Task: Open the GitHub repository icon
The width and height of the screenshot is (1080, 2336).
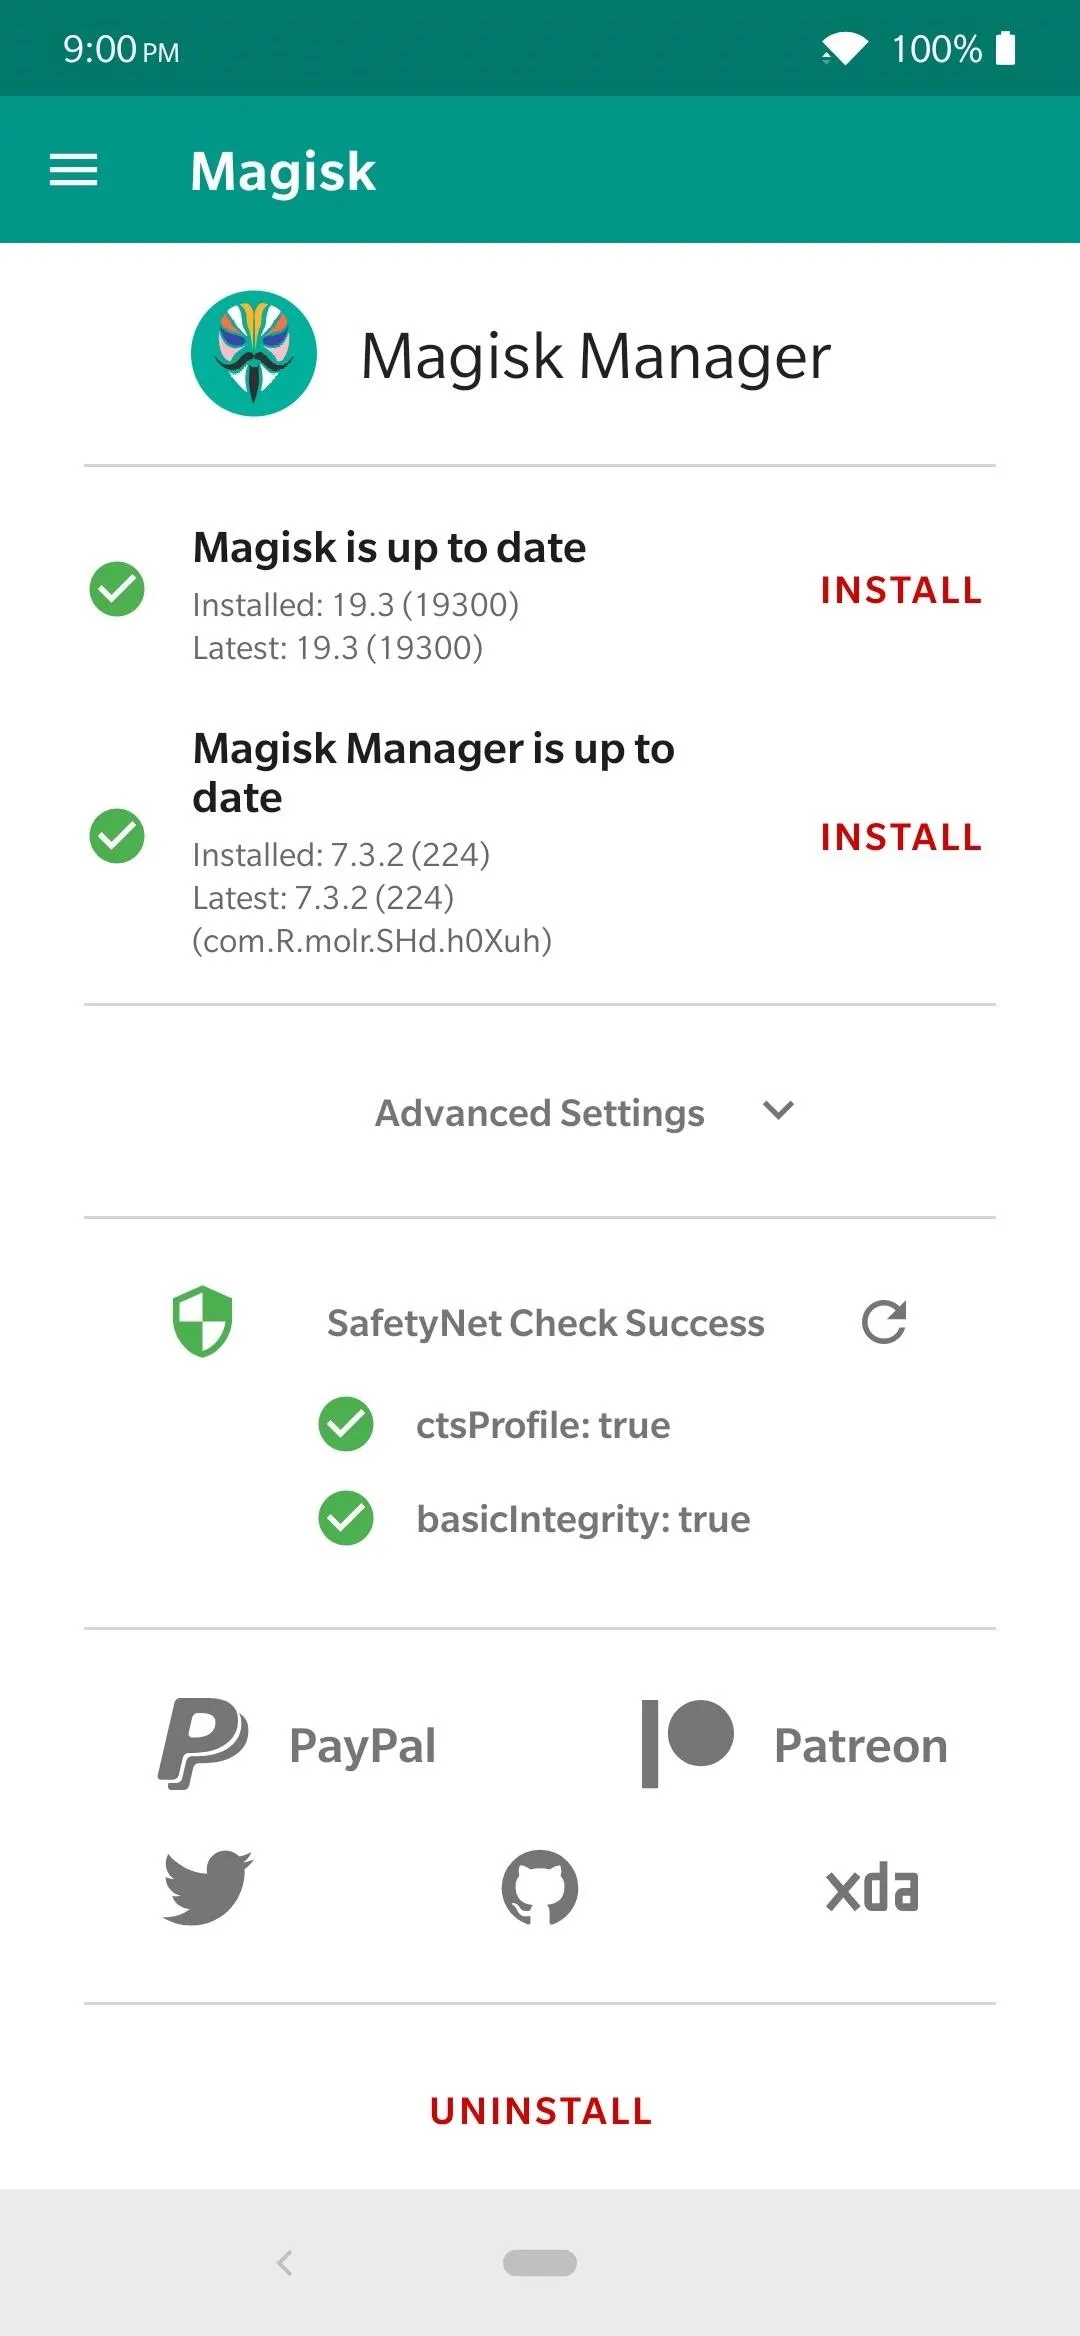Action: point(540,1887)
